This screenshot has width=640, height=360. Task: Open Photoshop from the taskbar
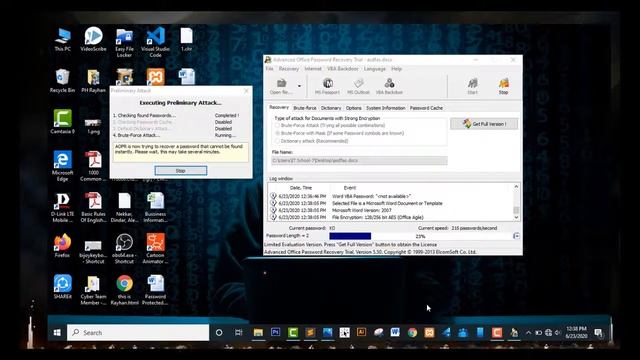[276, 333]
